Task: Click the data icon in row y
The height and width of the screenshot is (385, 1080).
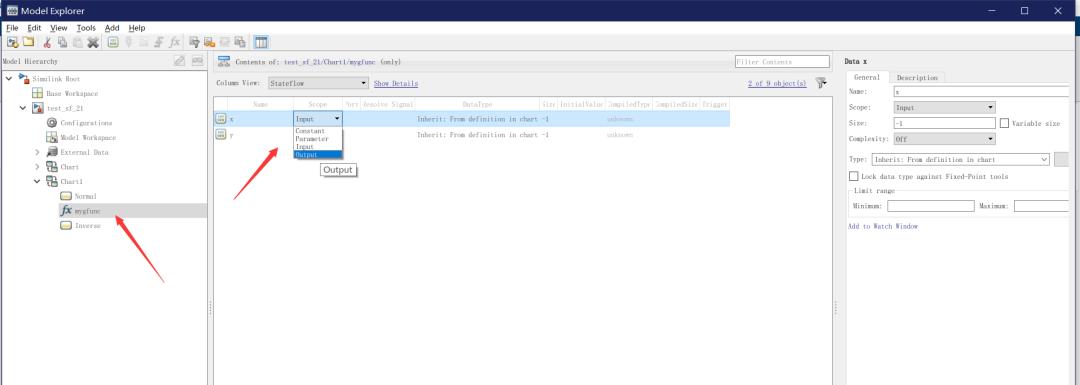Action: pos(220,134)
